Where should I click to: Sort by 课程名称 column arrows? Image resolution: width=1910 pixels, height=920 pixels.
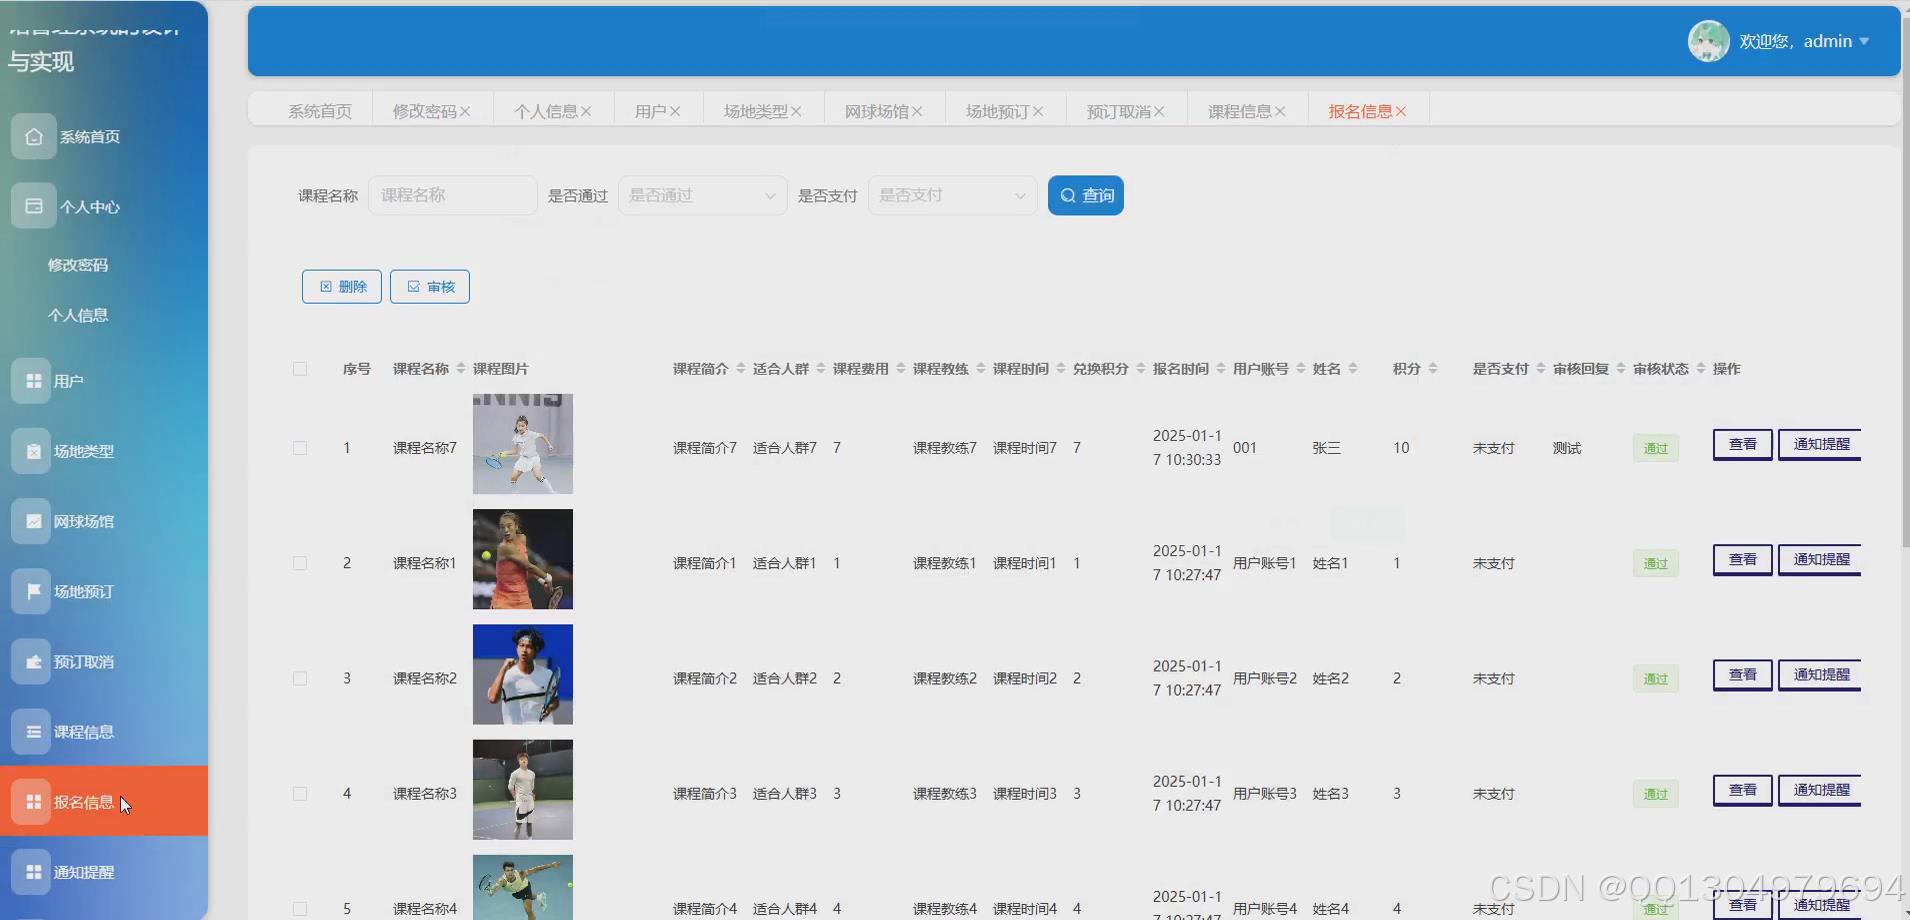pyautogui.click(x=461, y=369)
